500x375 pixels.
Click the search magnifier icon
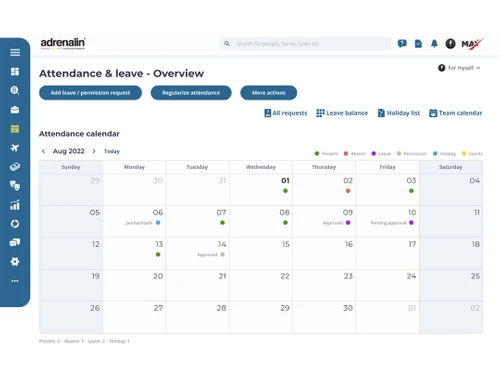(227, 44)
